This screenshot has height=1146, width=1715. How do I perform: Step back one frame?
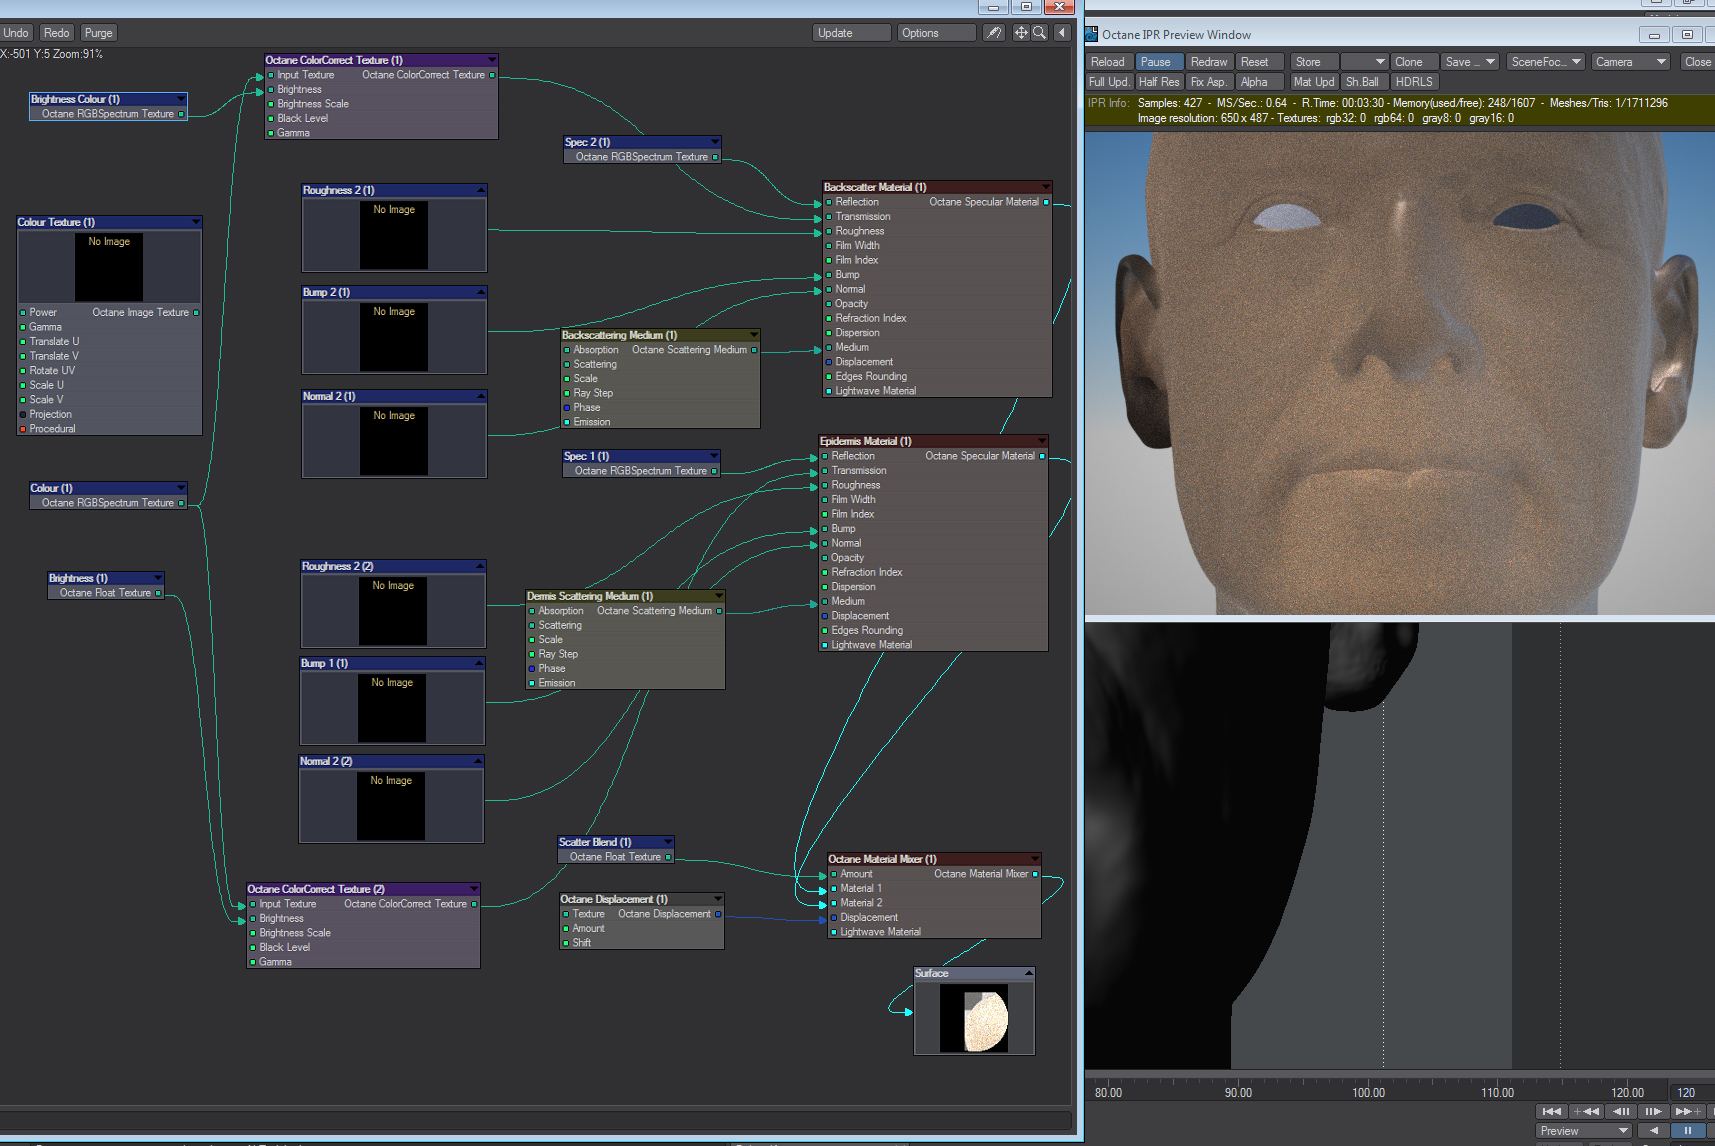point(1621,1111)
